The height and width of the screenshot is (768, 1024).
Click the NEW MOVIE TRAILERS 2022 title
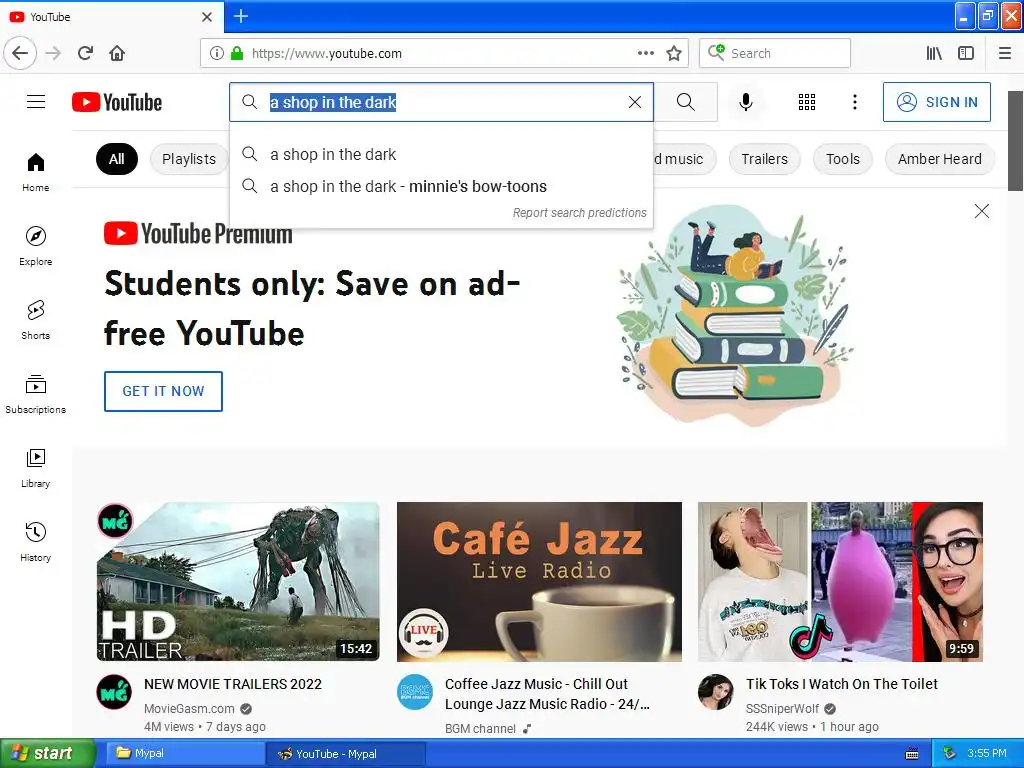pyautogui.click(x=233, y=684)
